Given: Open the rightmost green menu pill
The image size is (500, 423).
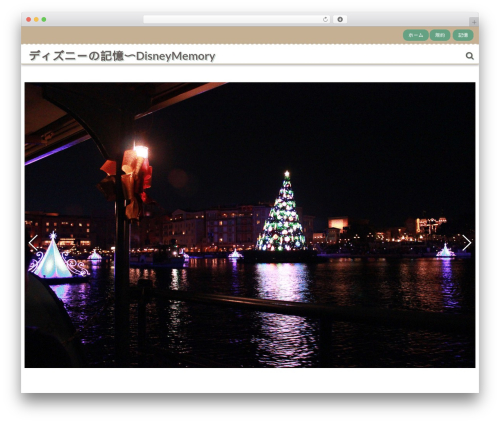Looking at the screenshot, I should point(463,35).
